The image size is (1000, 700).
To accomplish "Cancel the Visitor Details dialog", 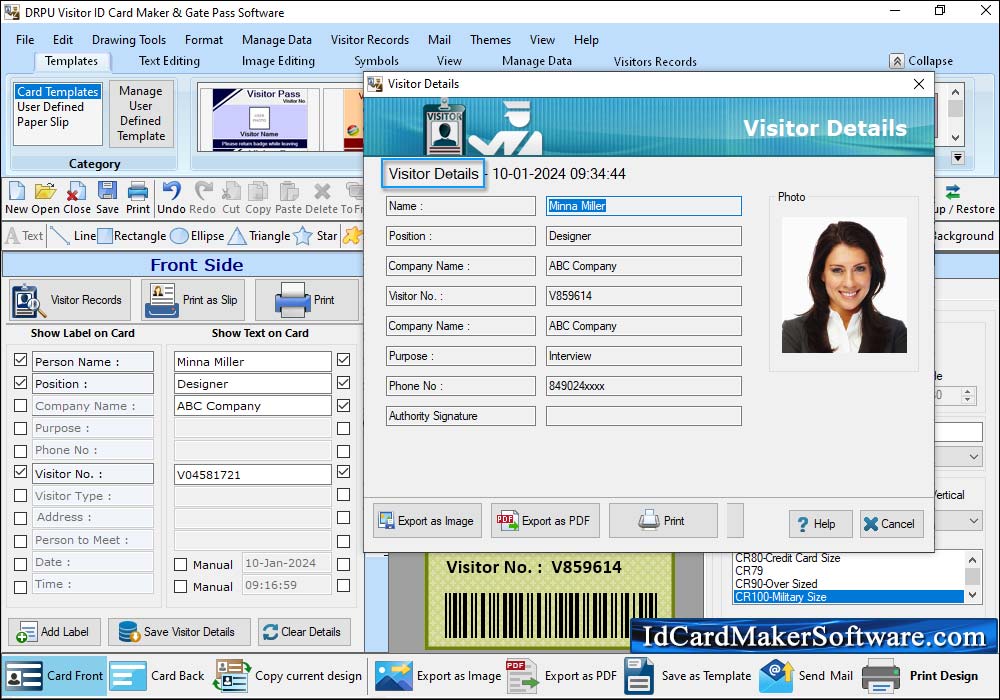I will (891, 524).
